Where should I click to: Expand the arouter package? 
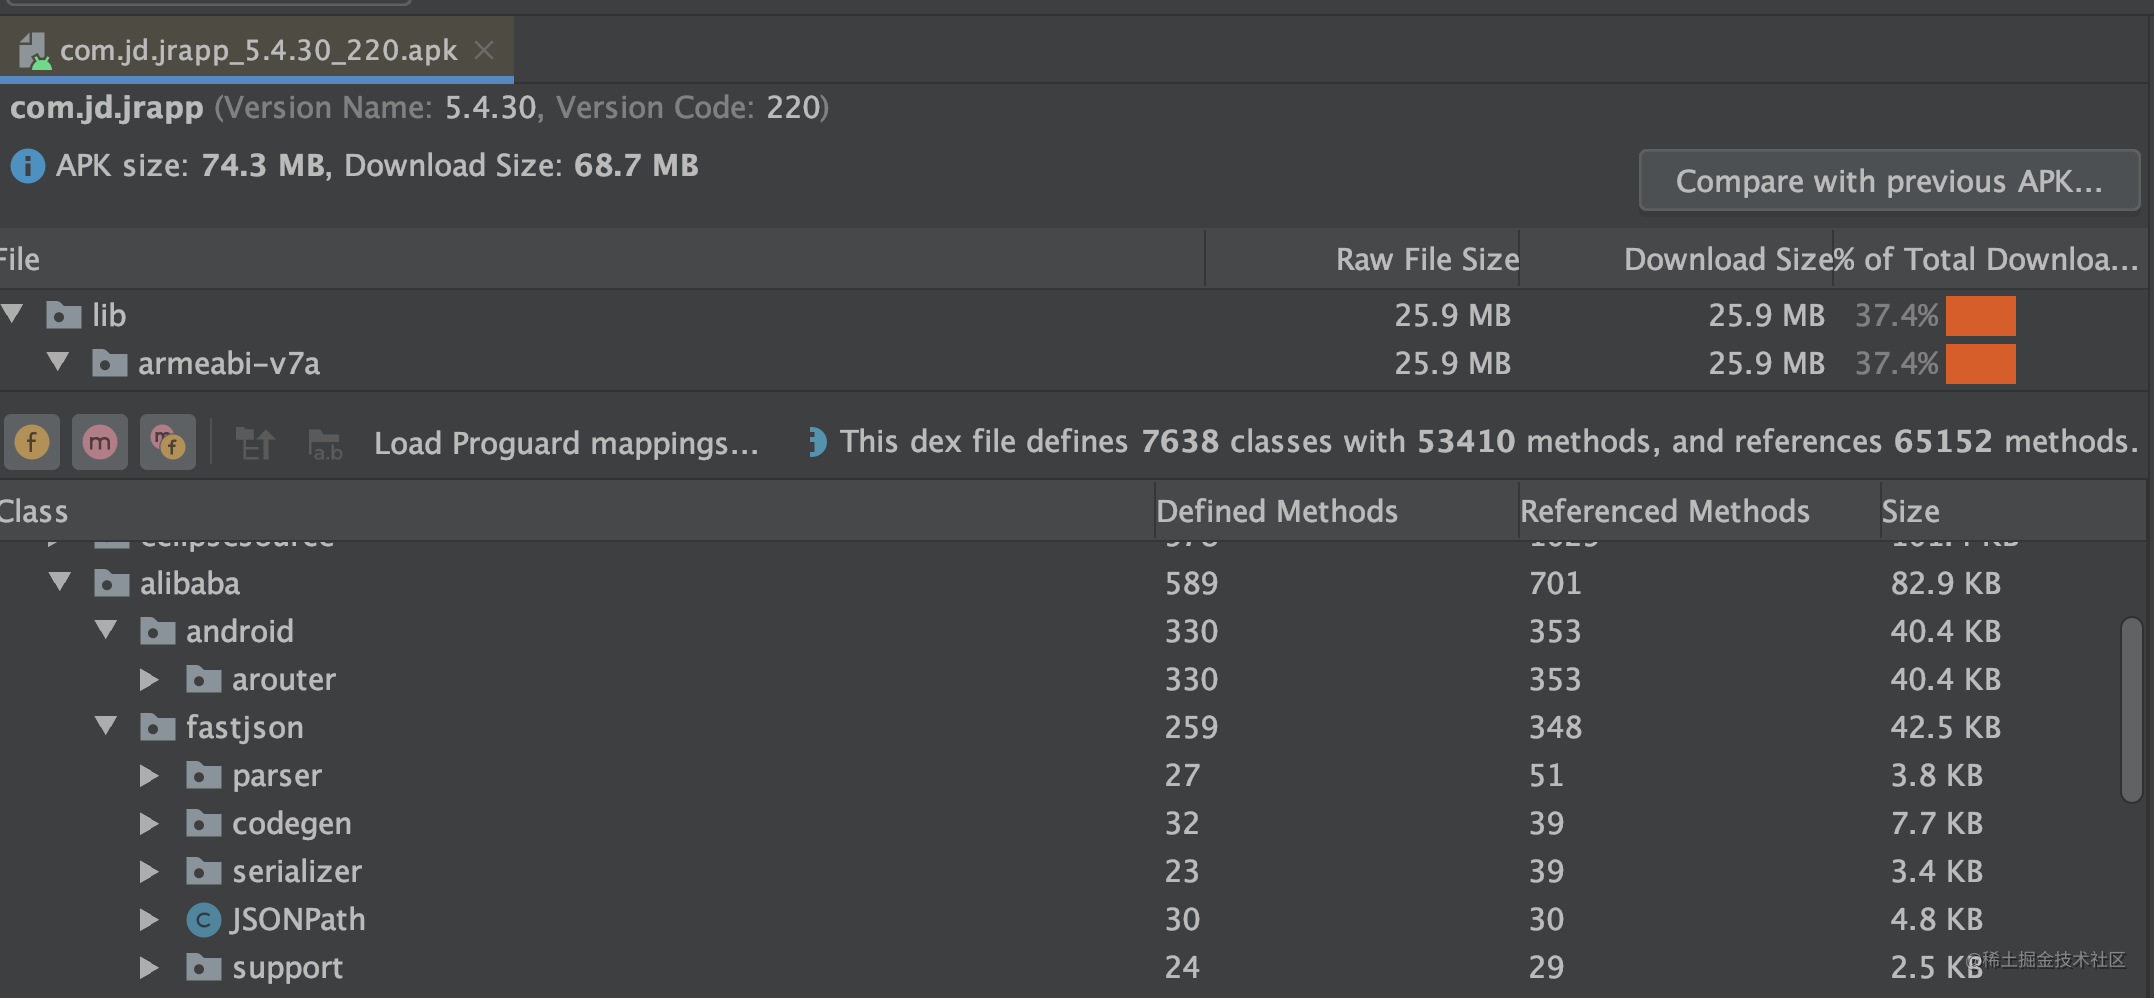pyautogui.click(x=150, y=679)
